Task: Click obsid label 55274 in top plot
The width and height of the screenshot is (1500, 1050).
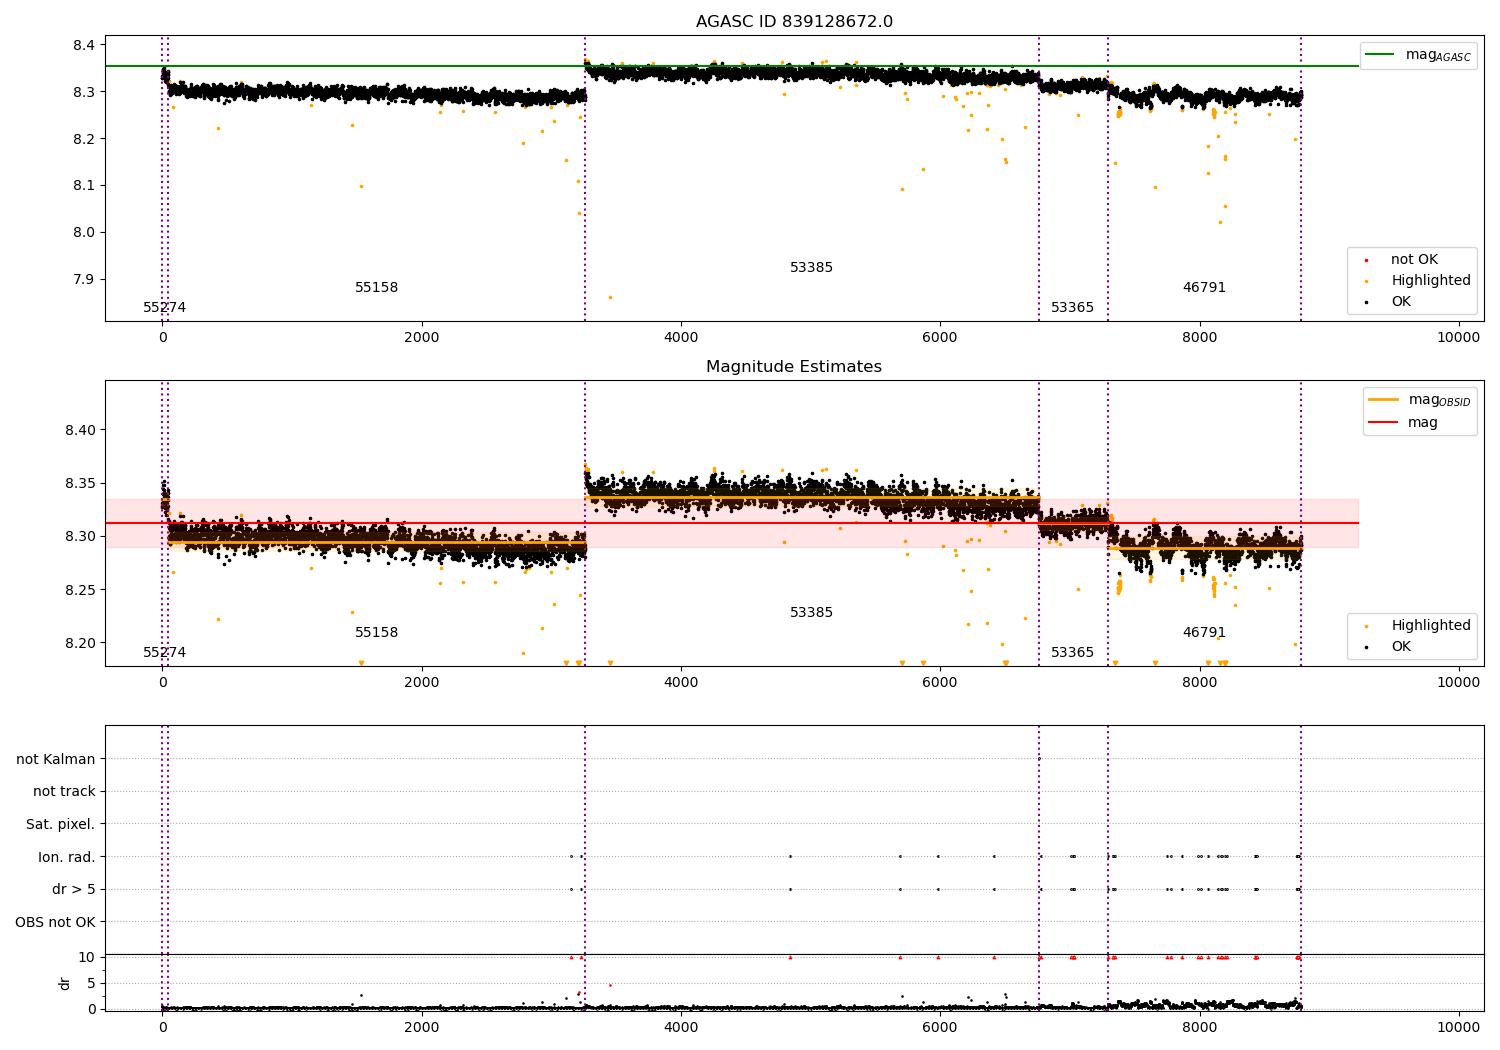Action: [x=164, y=308]
